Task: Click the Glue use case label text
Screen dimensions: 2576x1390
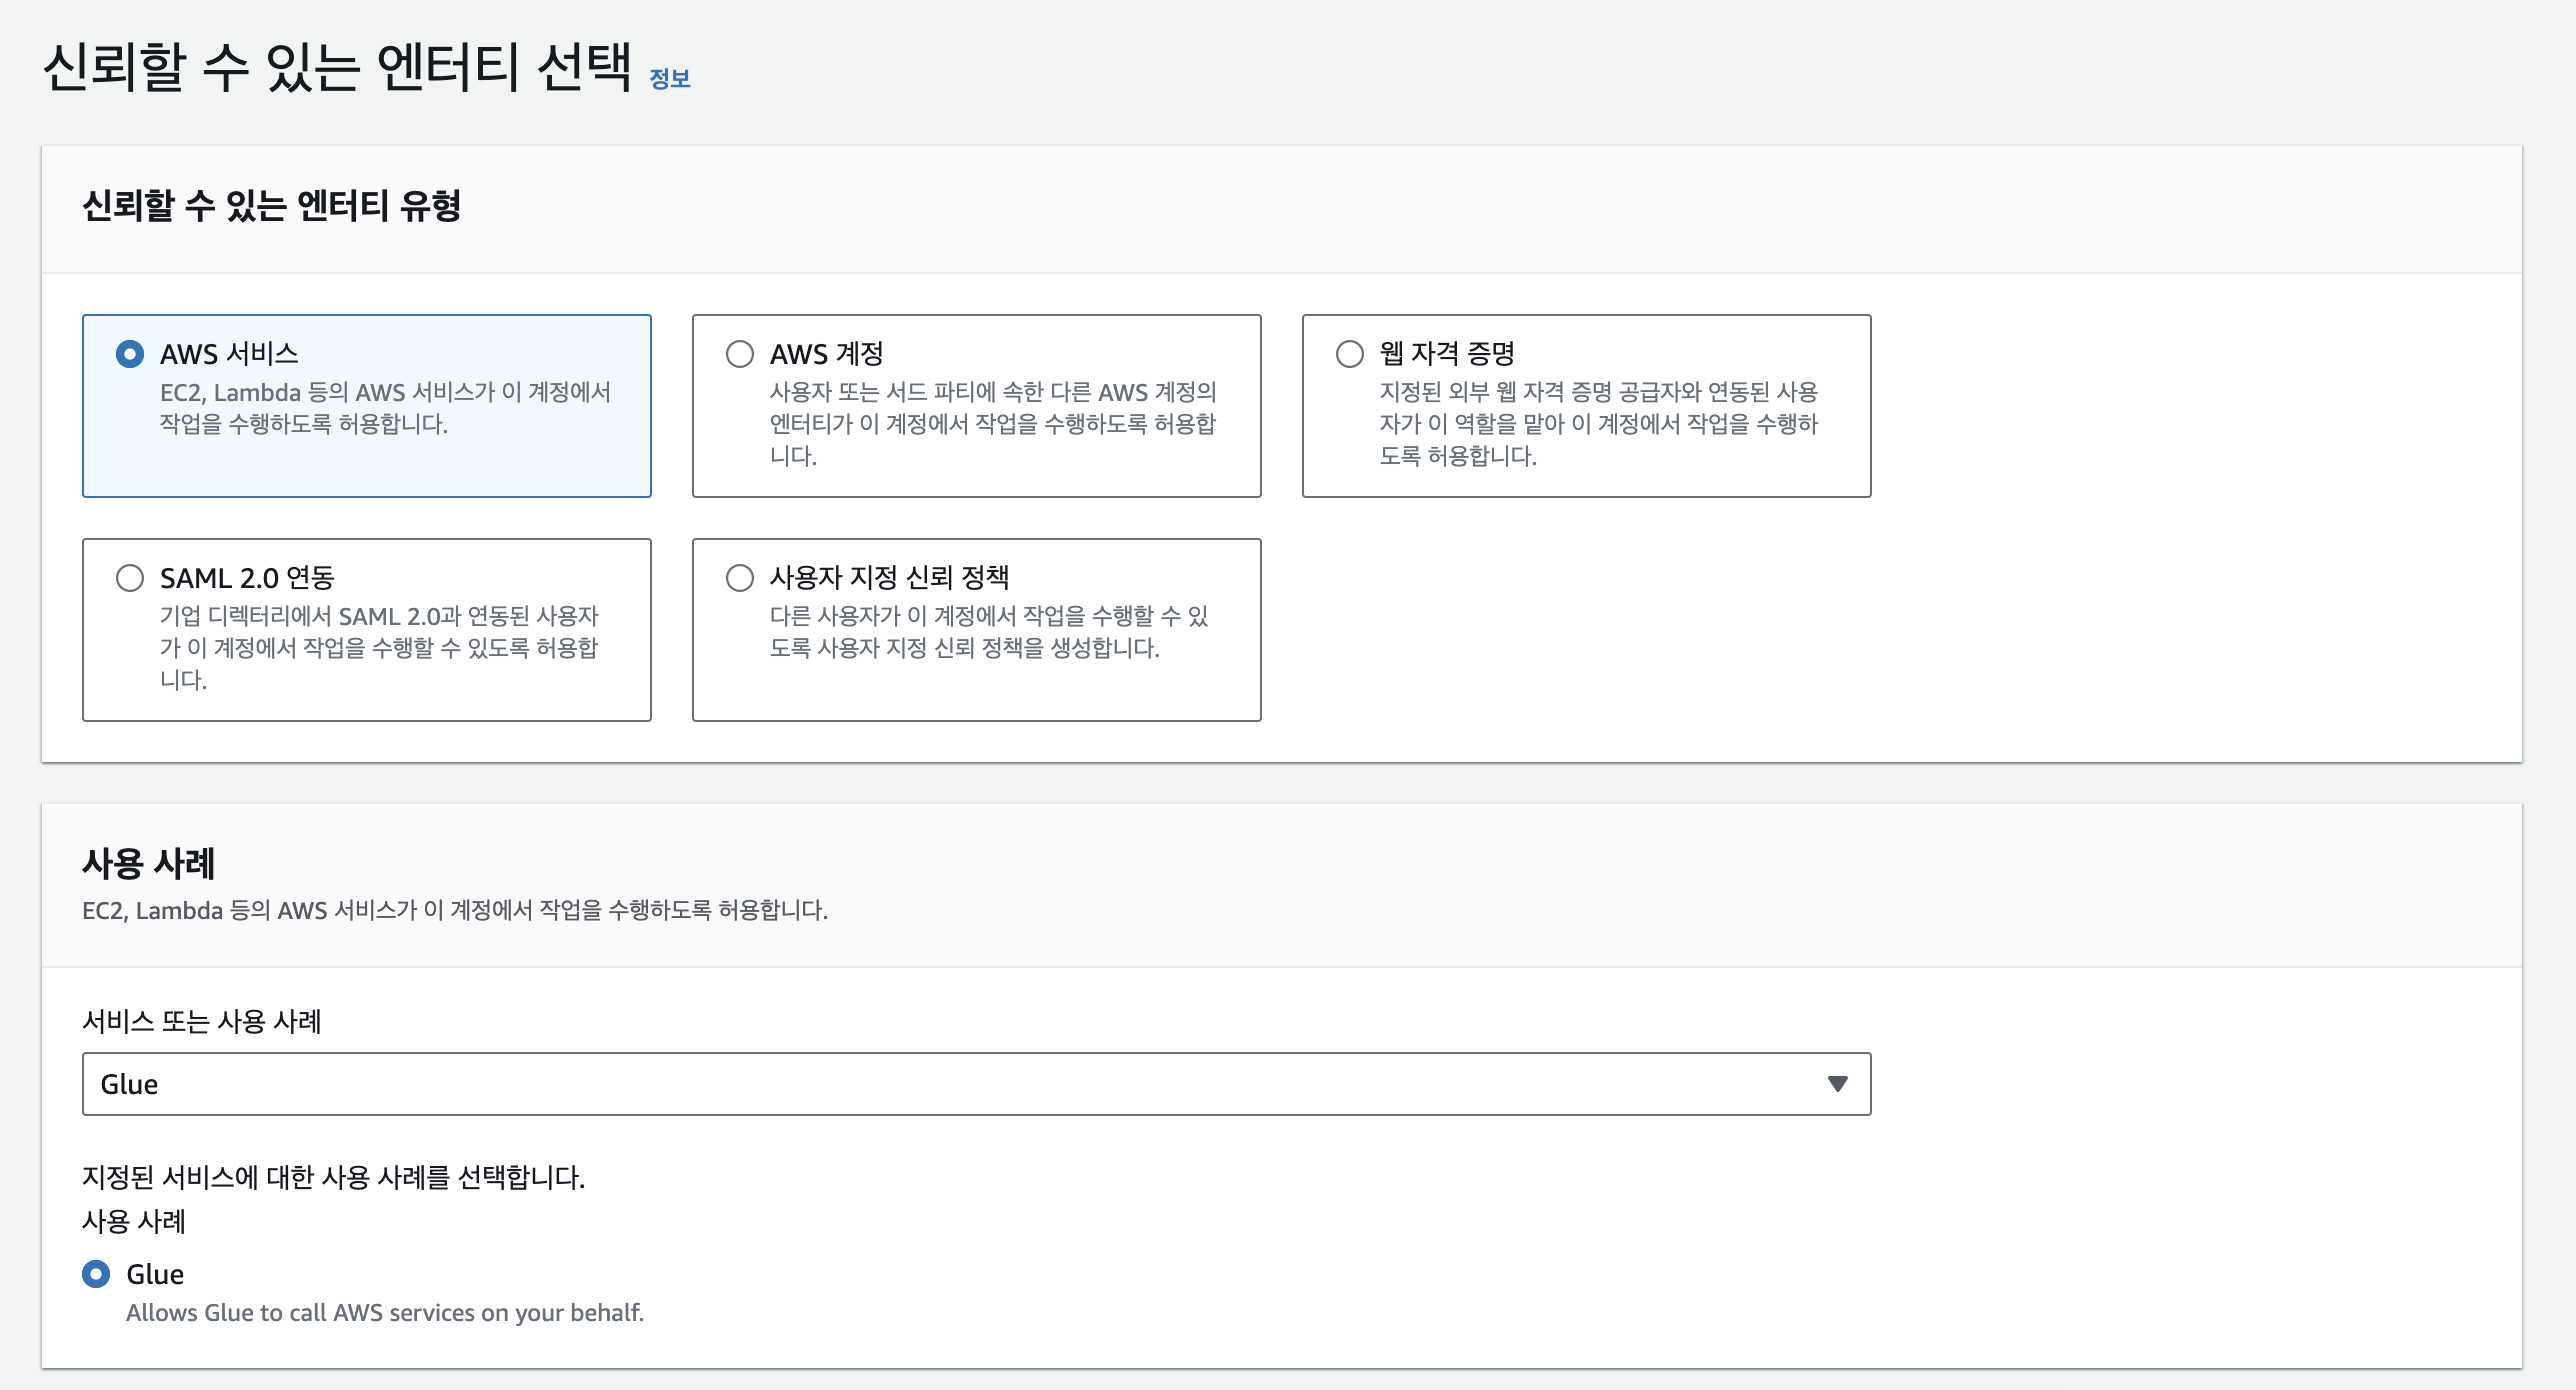Action: coord(155,1274)
